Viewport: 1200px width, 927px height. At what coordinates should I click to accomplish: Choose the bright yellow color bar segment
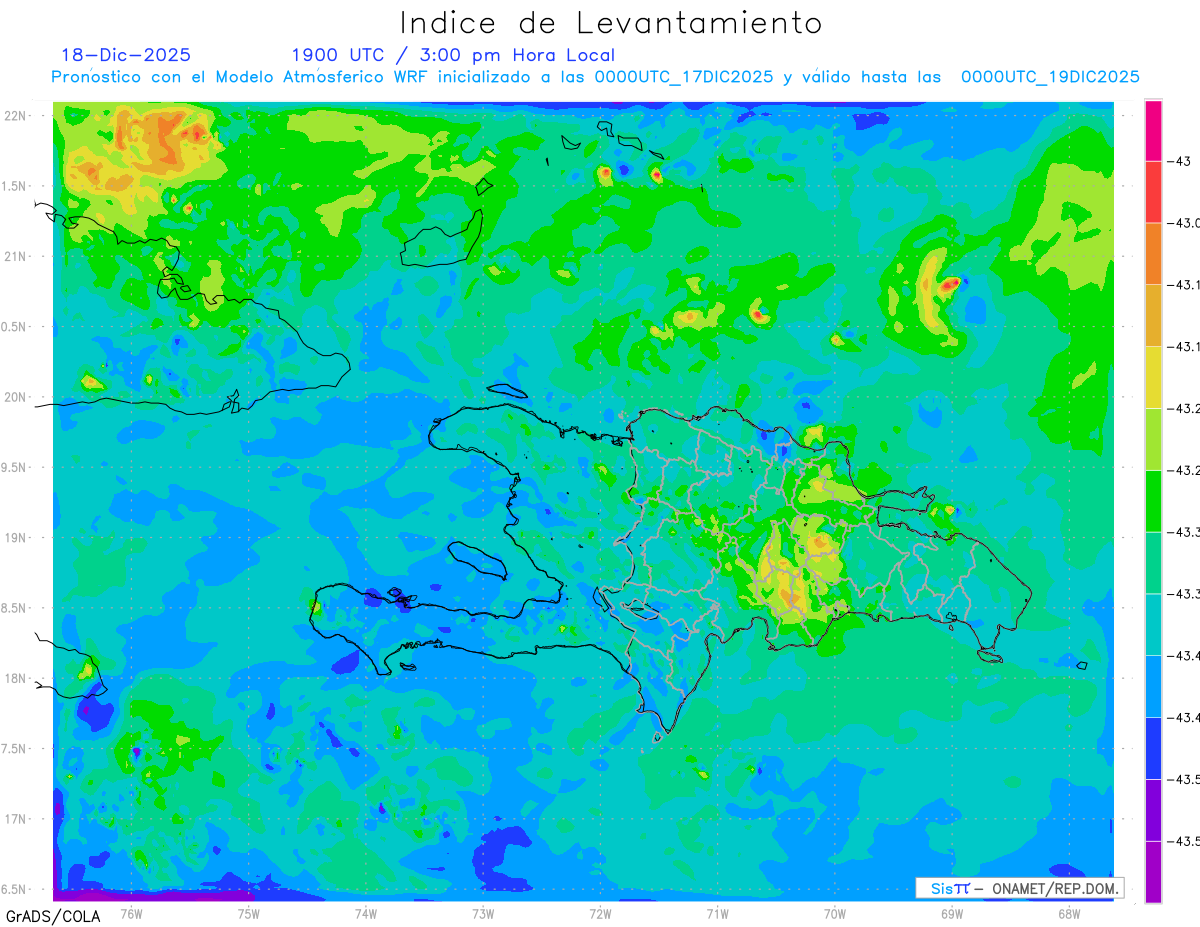coord(1154,377)
